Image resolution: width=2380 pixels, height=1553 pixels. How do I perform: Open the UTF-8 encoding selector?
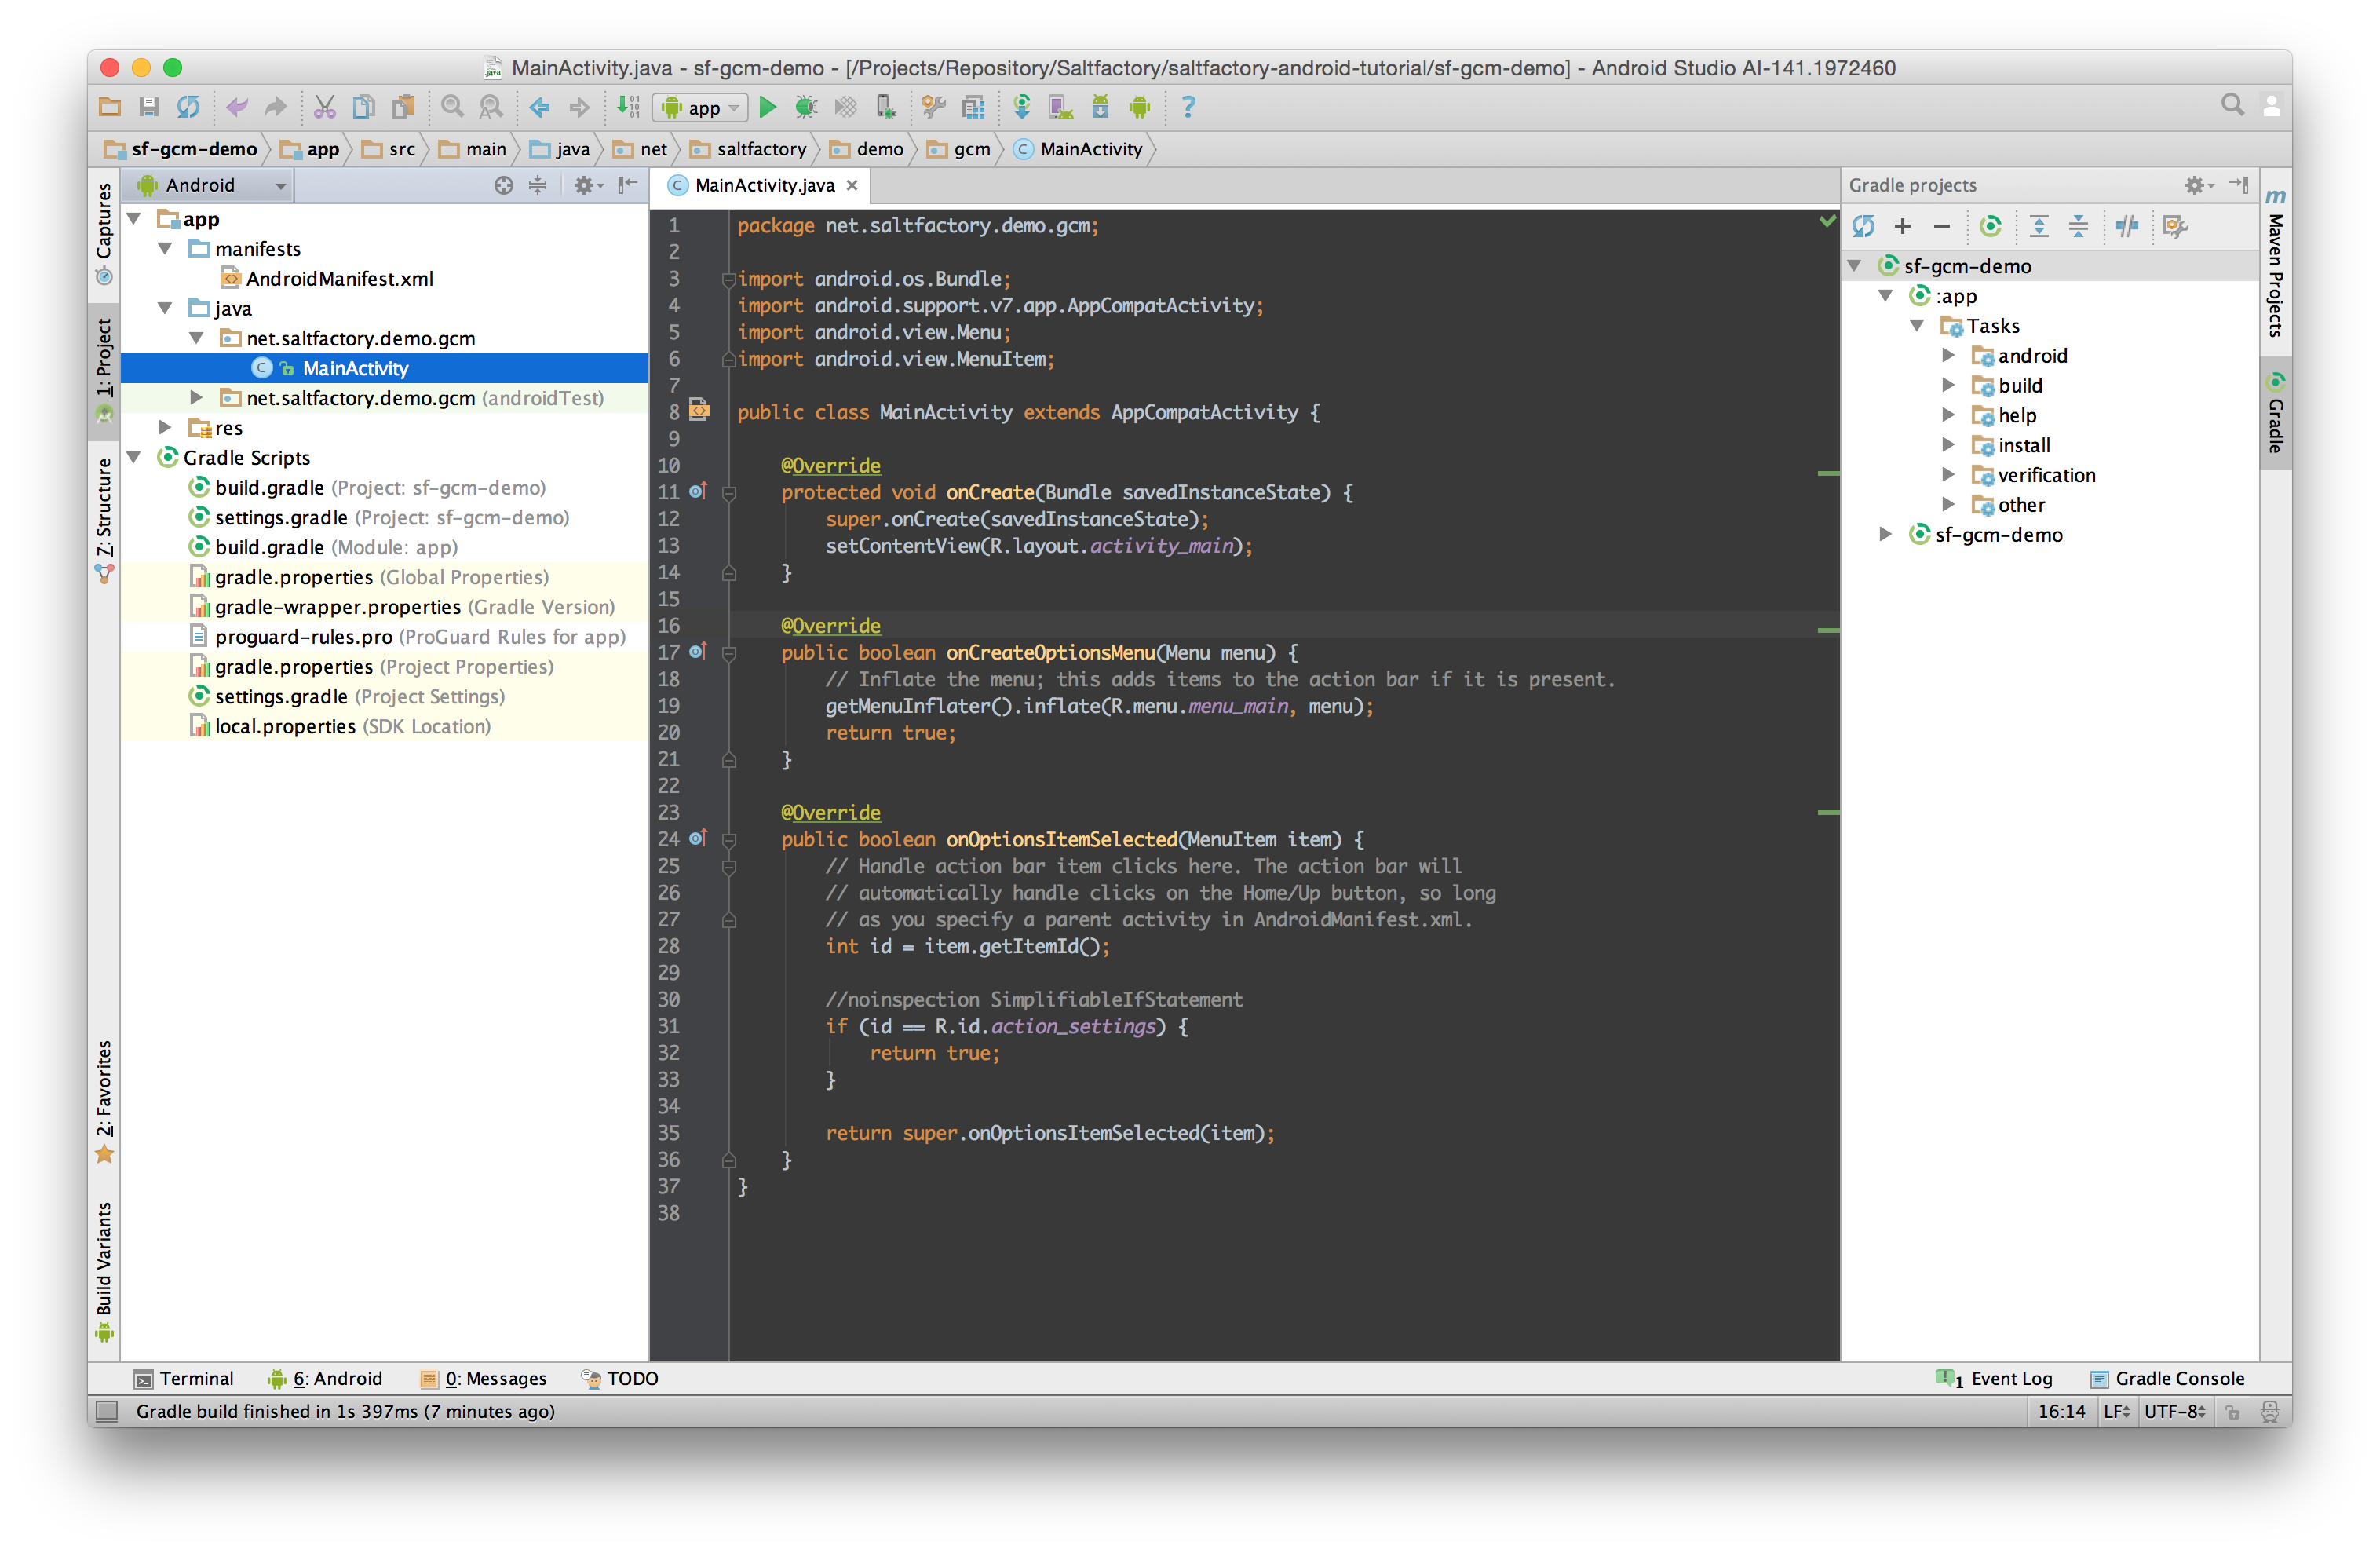2175,1411
